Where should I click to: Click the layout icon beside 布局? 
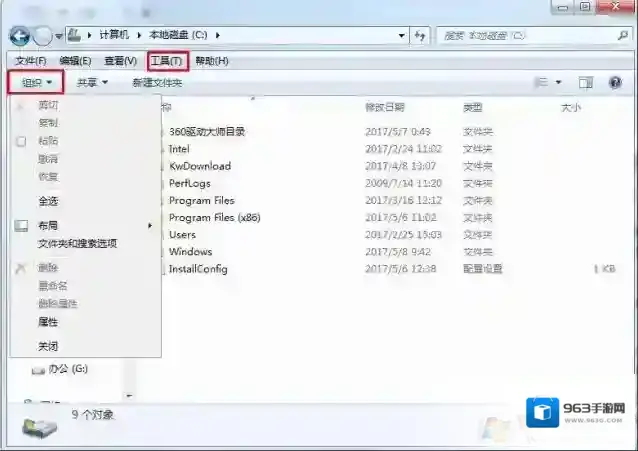[21, 226]
